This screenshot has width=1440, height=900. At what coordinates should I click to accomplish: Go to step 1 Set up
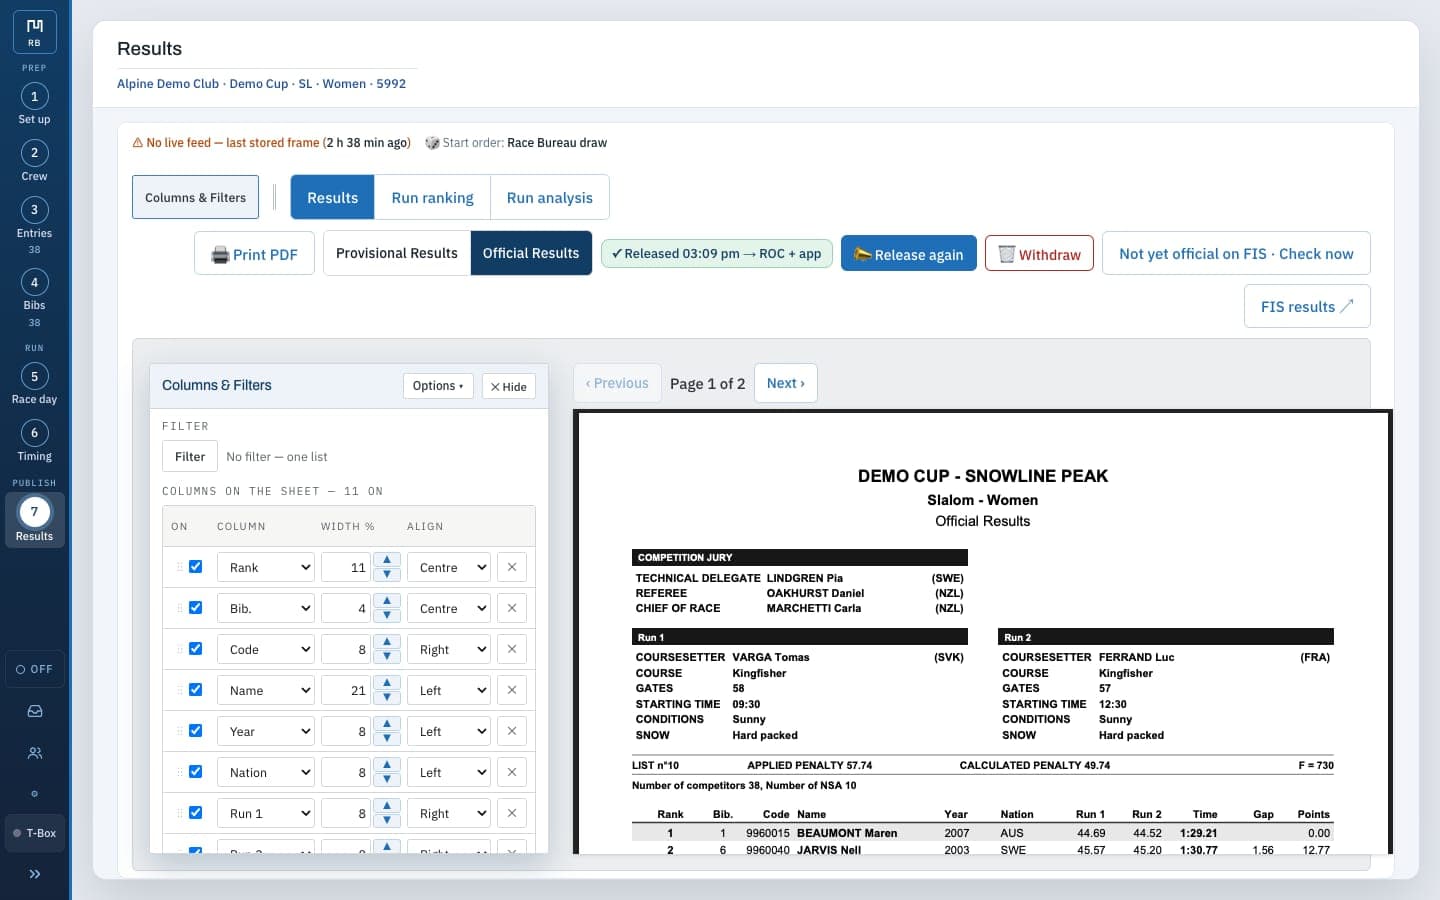34,104
